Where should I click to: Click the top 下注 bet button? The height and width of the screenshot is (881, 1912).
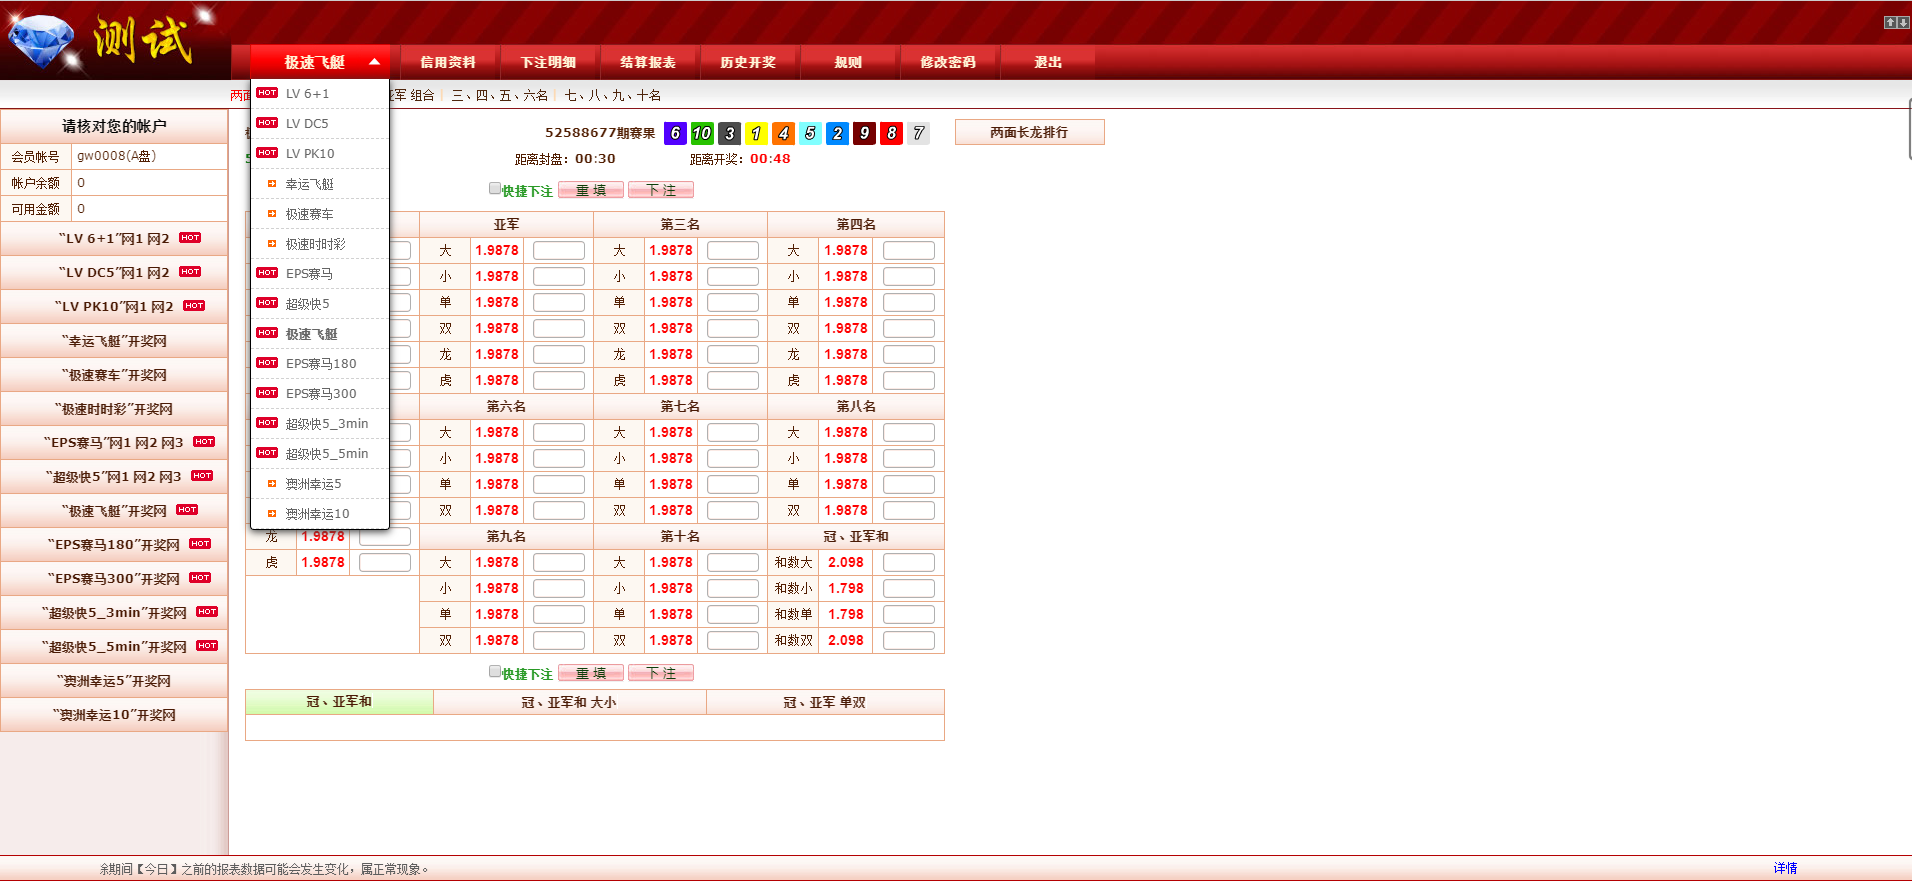[x=661, y=190]
